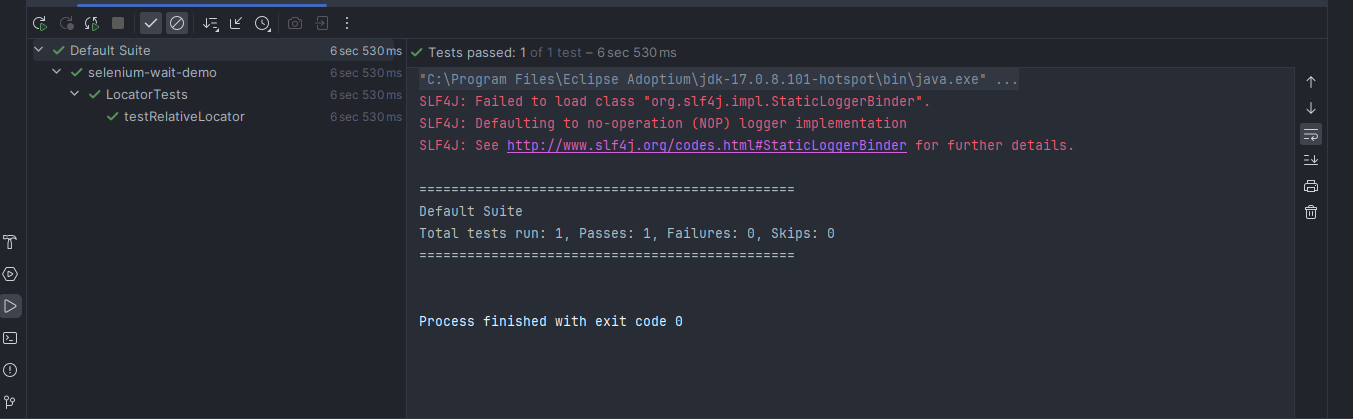
Task: Collapse the selenium-wait-demo node
Action: (57, 73)
